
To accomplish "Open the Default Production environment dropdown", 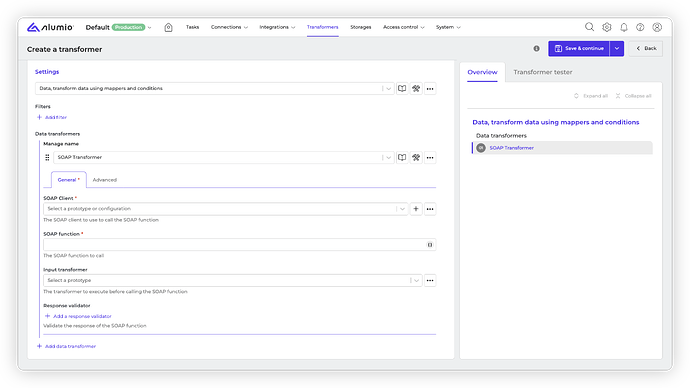I will (118, 27).
